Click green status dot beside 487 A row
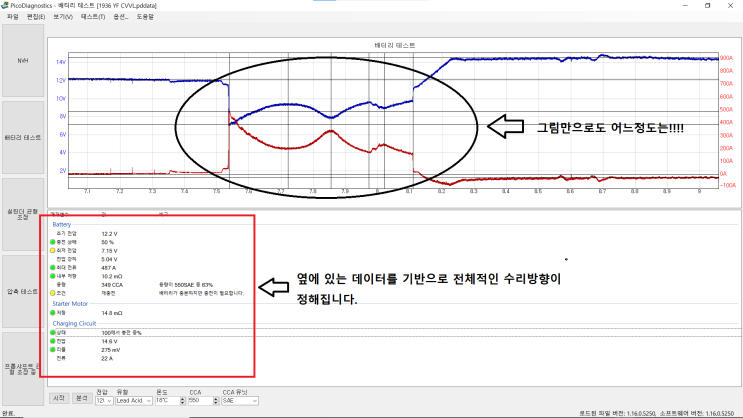 pos(53,268)
